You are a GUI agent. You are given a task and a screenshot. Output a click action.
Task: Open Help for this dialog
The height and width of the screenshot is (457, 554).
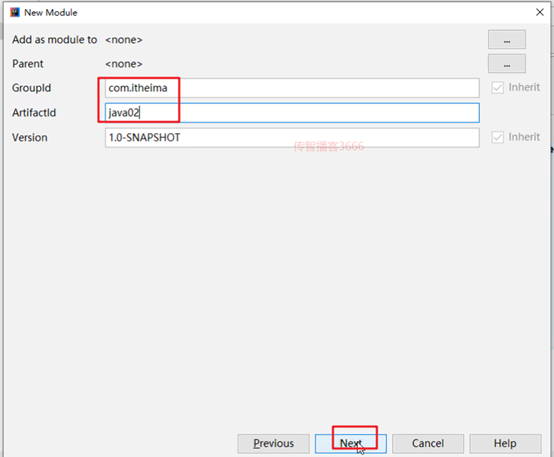click(x=505, y=444)
